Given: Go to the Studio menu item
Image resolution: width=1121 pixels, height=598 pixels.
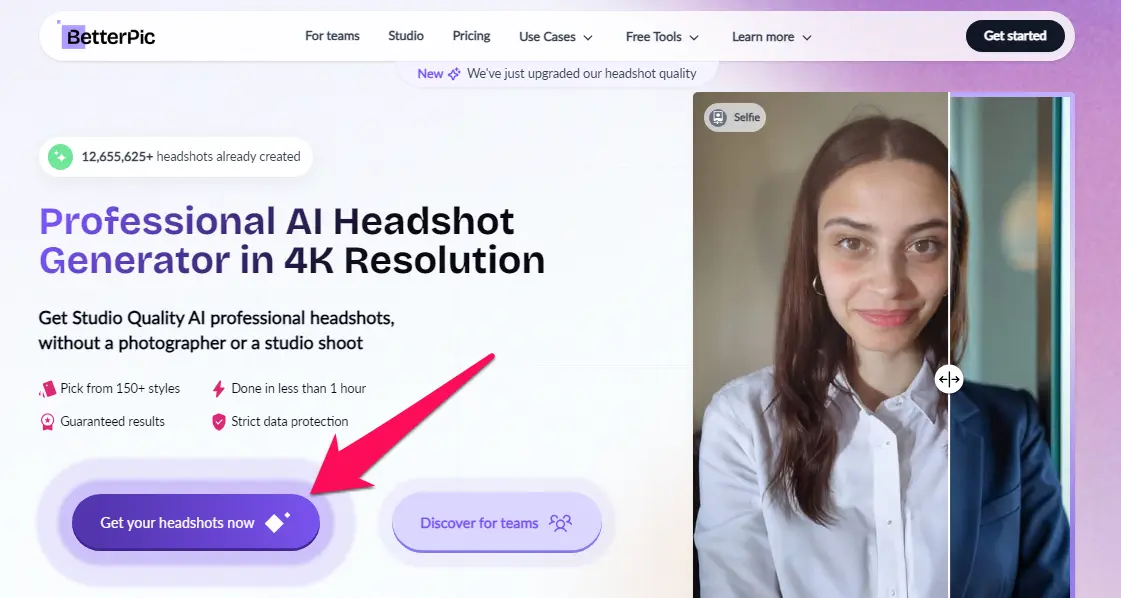Looking at the screenshot, I should 406,36.
